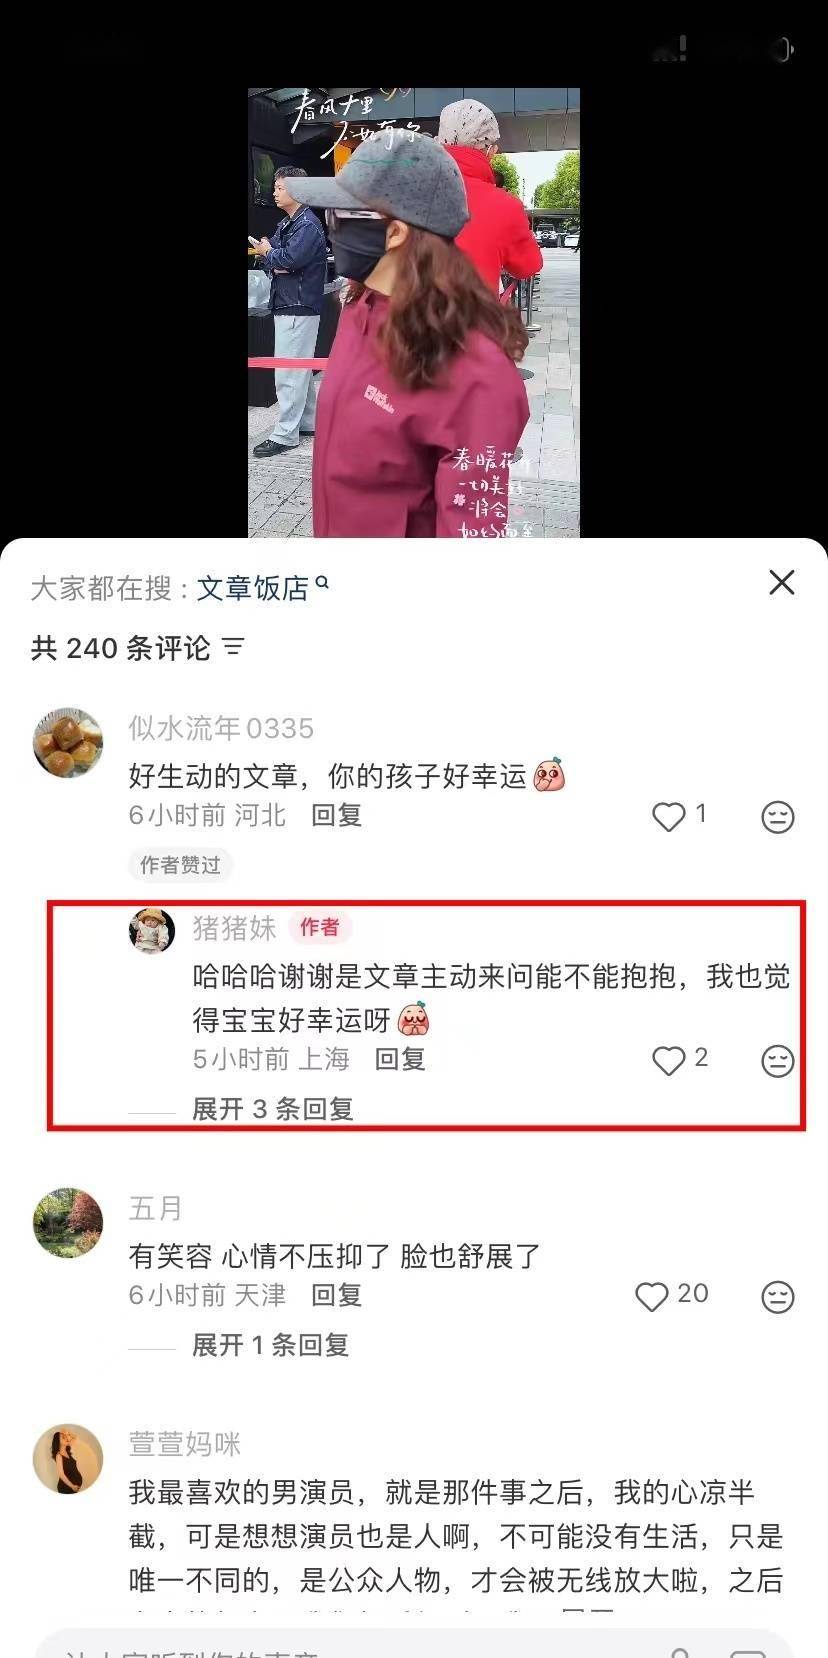828x1658 pixels.
Task: Open 五月's garden avatar
Action: [68, 1223]
